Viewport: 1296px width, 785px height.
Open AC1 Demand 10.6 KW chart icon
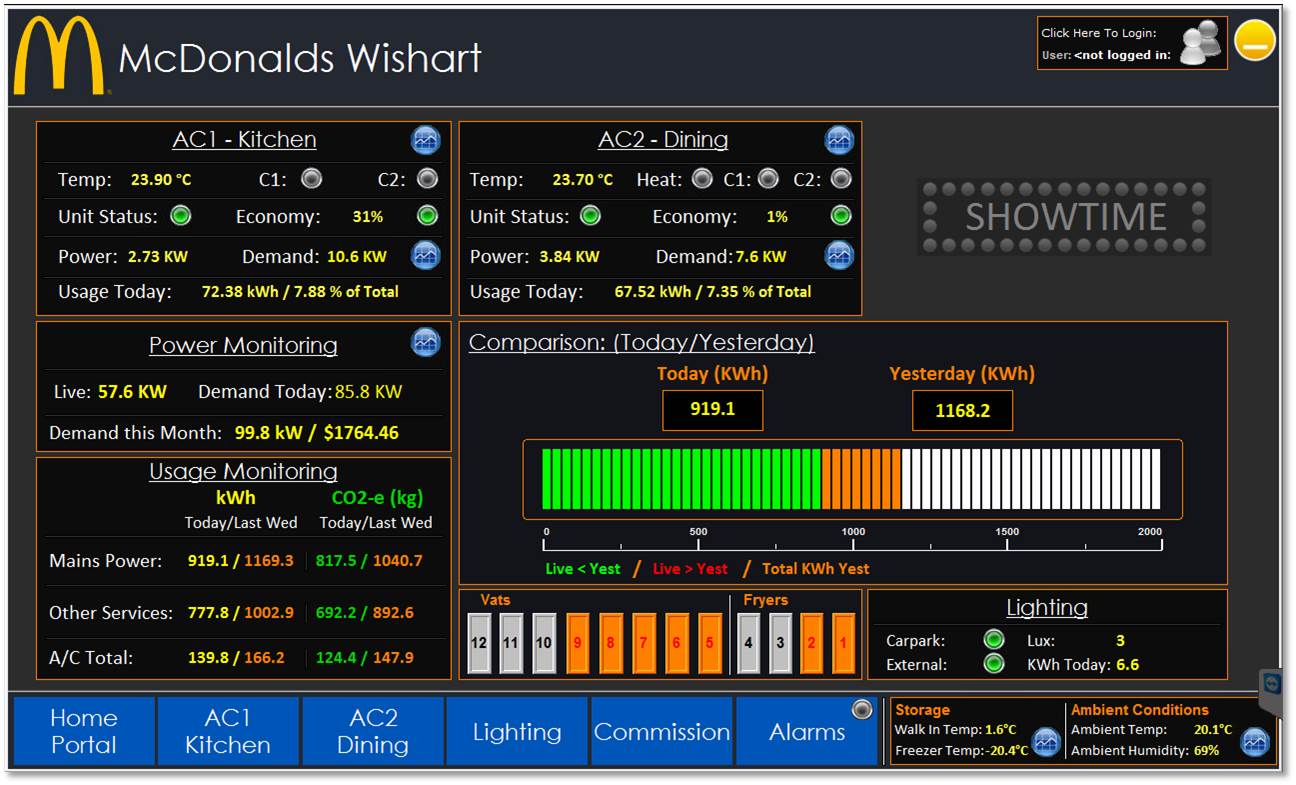426,255
